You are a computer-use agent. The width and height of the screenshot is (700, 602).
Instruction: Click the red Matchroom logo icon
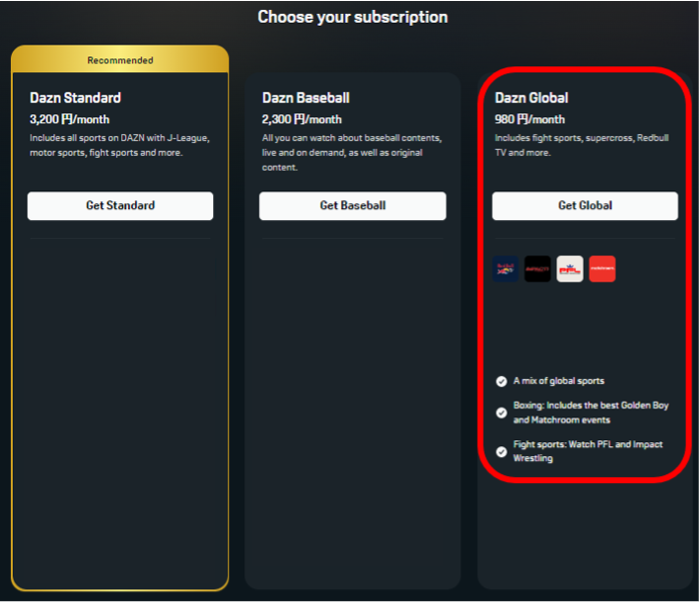tap(602, 269)
